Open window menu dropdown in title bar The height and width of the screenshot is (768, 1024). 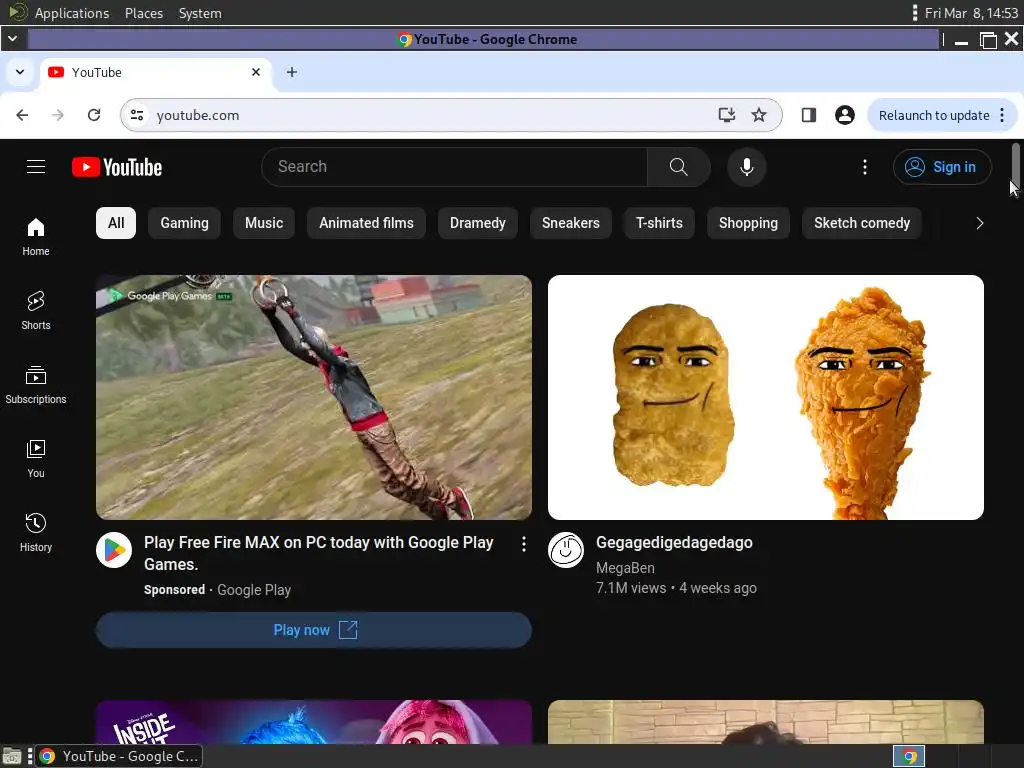click(12, 39)
